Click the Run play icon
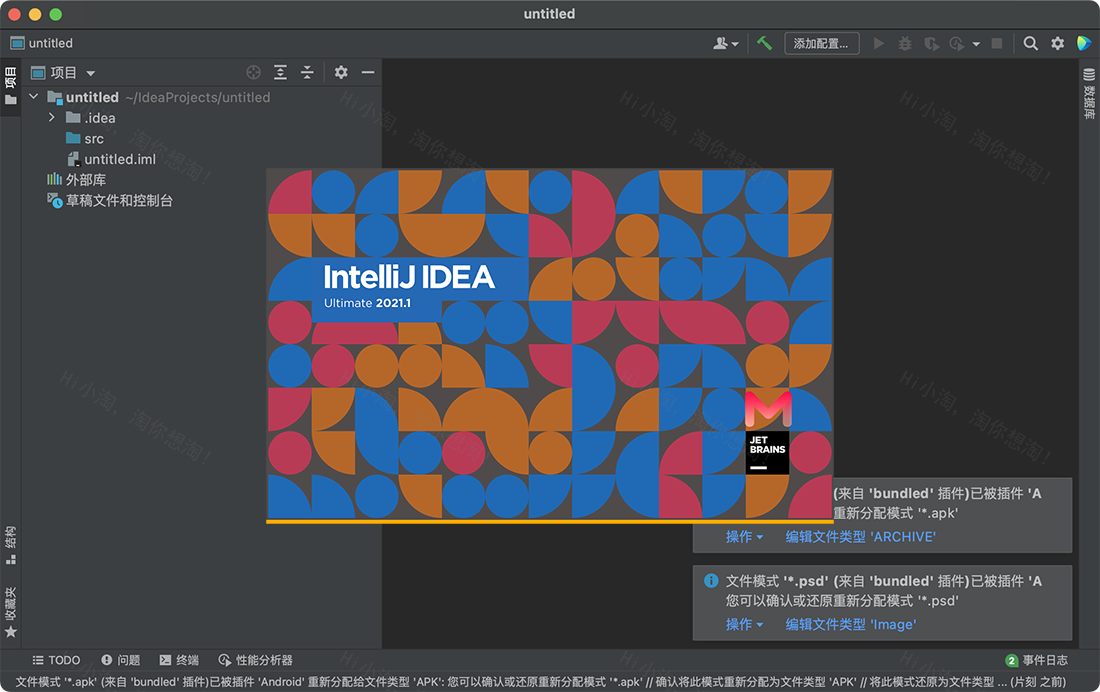 pyautogui.click(x=878, y=44)
